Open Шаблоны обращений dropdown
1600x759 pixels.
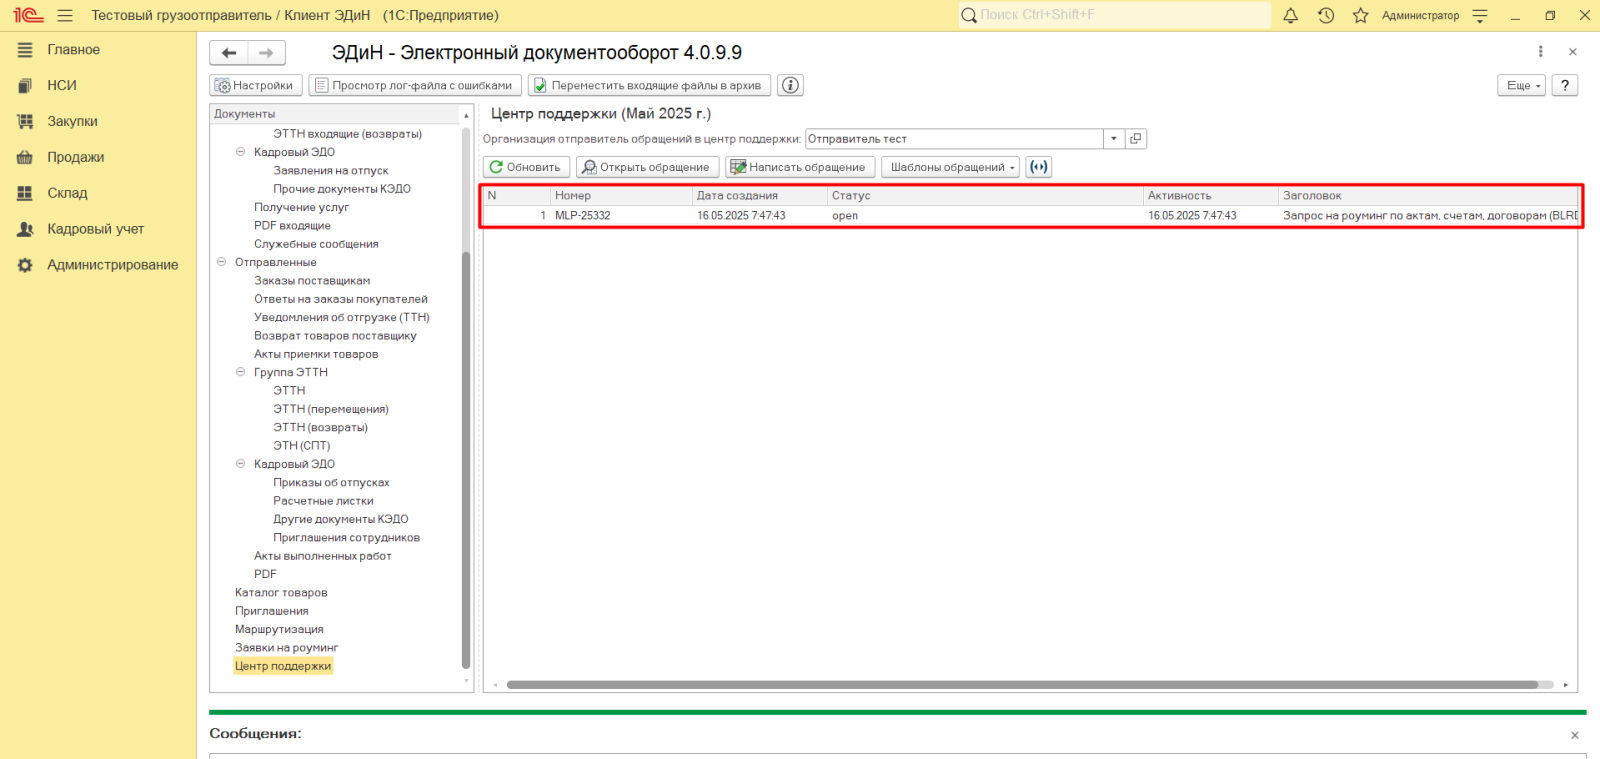(x=951, y=167)
